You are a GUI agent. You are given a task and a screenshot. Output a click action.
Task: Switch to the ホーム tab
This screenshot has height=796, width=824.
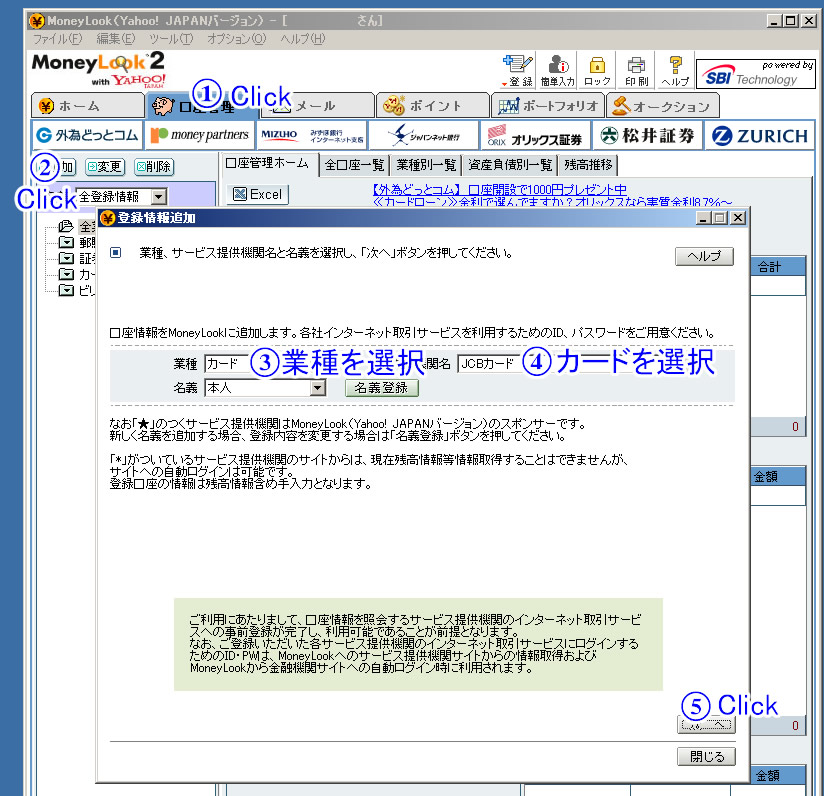87,106
